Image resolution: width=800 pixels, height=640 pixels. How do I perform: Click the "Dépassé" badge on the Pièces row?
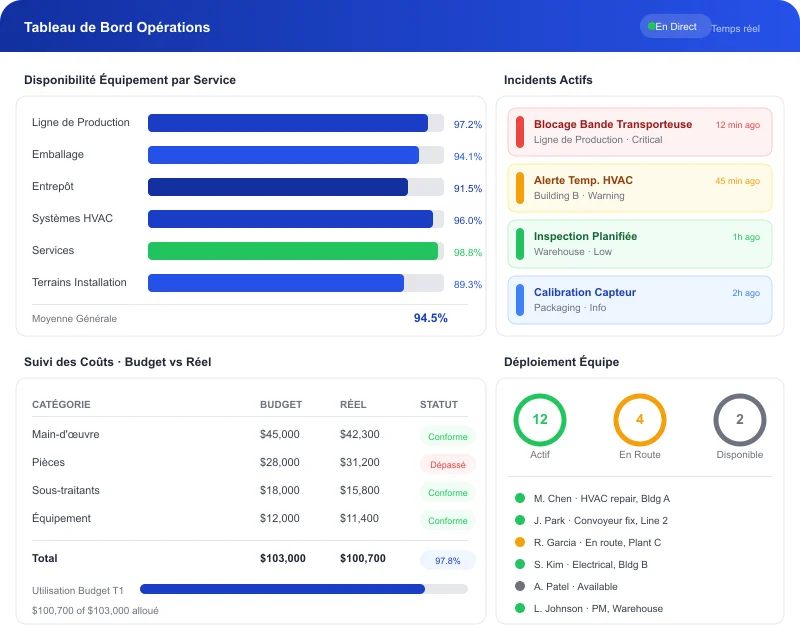click(x=447, y=464)
